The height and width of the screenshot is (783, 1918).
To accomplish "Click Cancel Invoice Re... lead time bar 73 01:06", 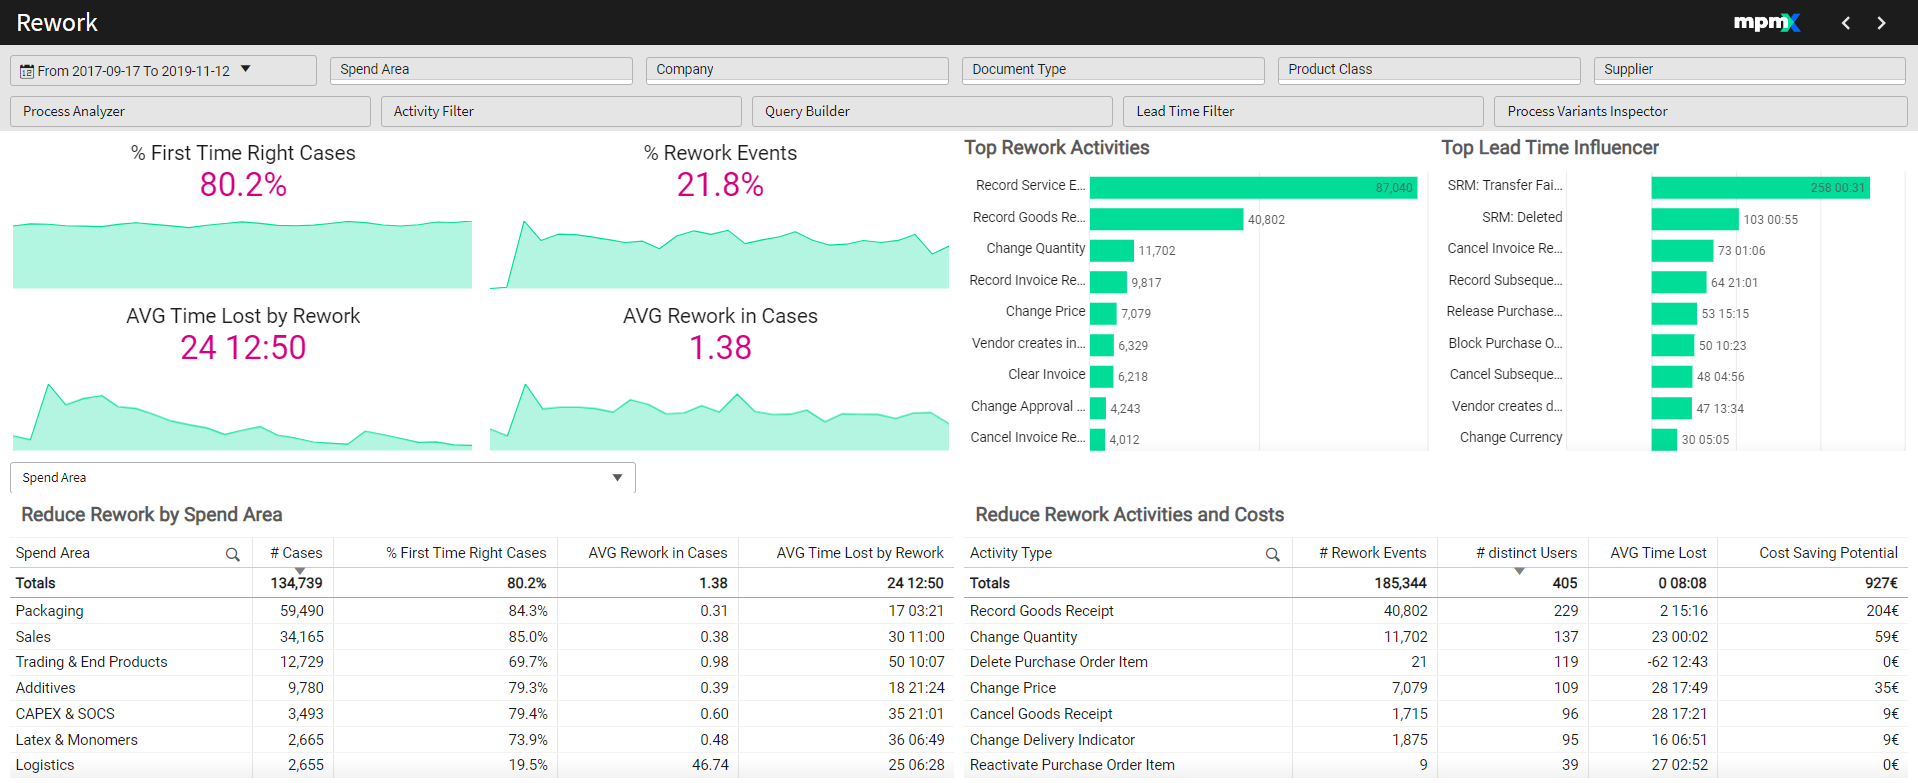I will 1682,251.
